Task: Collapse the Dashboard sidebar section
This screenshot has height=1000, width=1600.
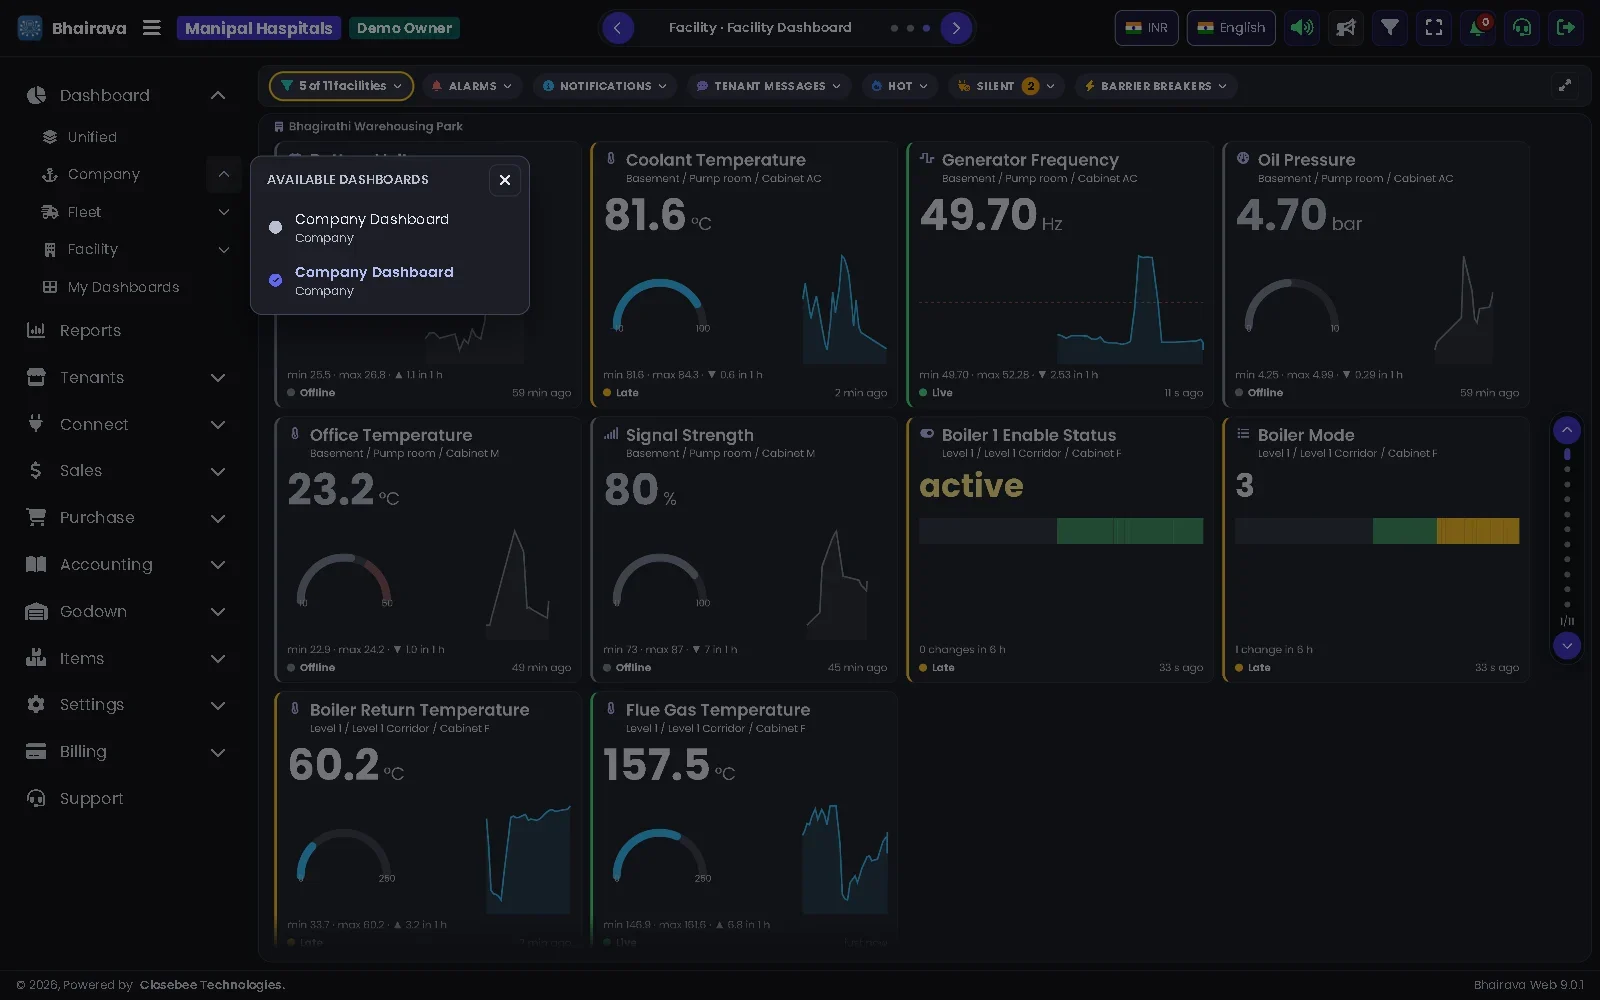Action: click(218, 95)
